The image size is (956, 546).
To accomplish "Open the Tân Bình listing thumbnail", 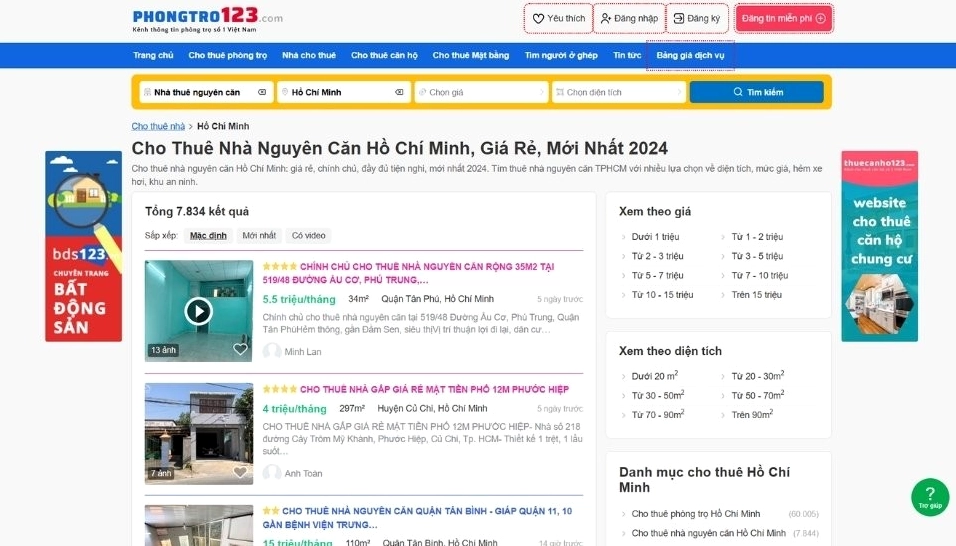I will tap(199, 525).
